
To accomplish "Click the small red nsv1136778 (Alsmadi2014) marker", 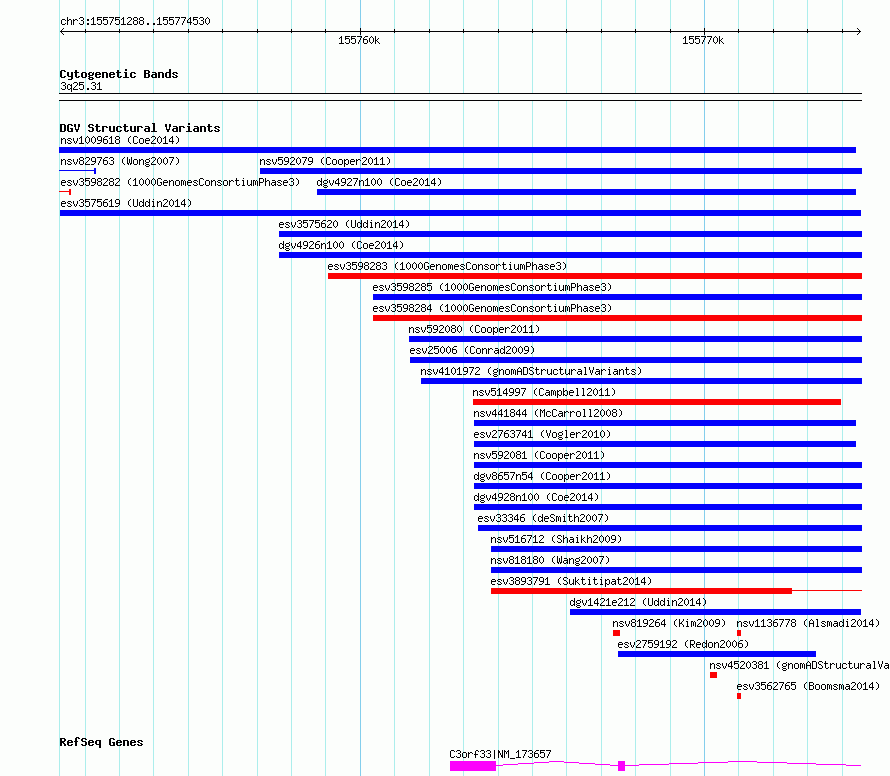I will point(739,633).
